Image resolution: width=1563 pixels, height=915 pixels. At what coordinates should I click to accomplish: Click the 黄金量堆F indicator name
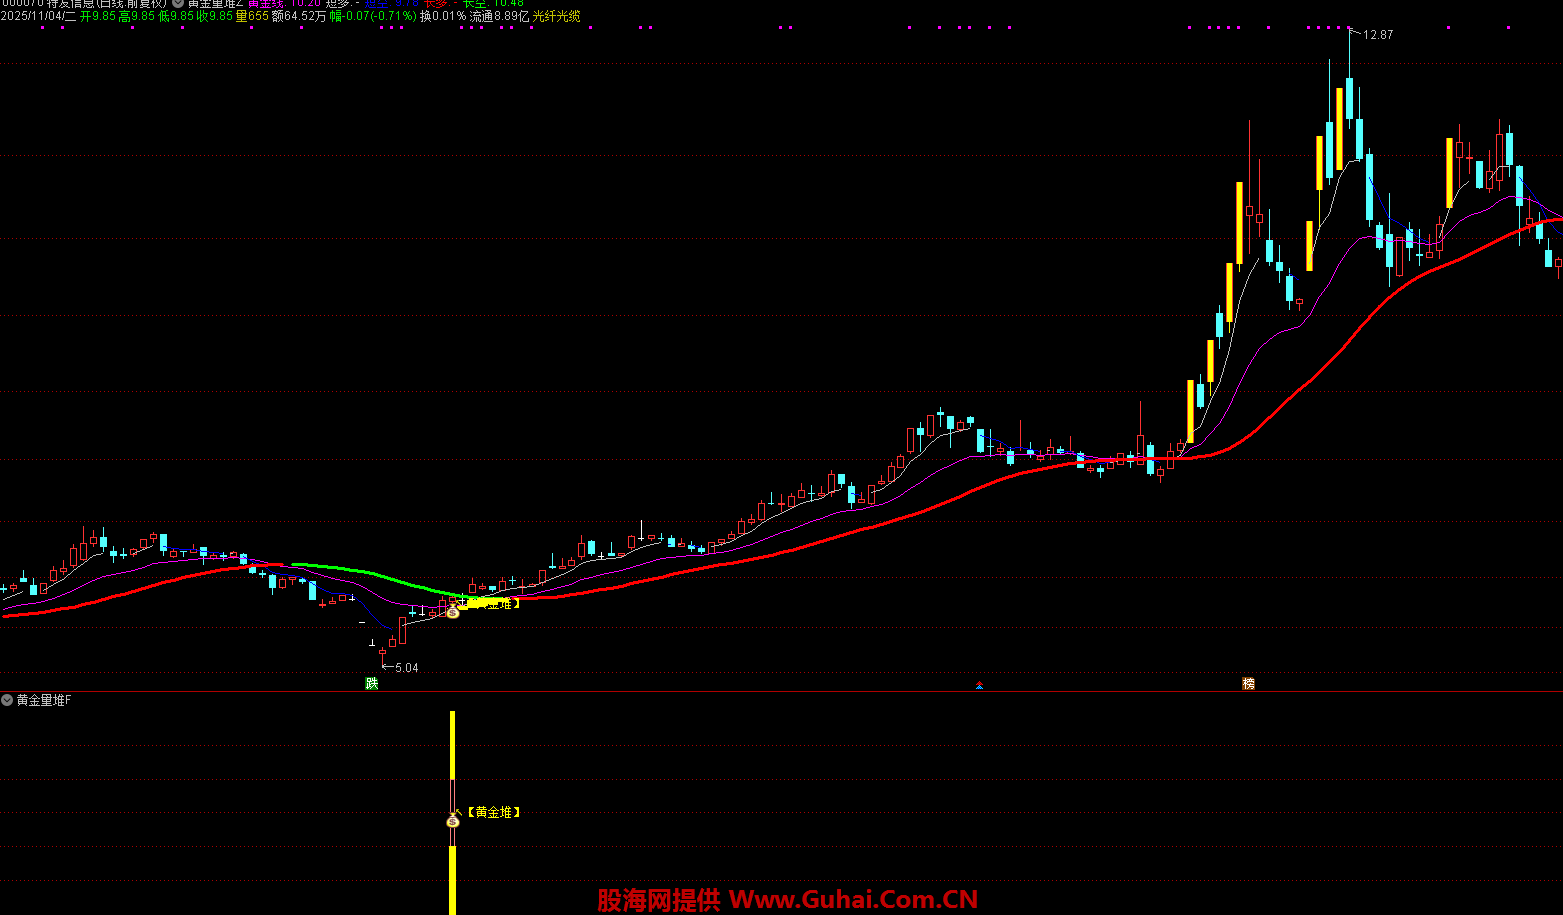pos(44,700)
